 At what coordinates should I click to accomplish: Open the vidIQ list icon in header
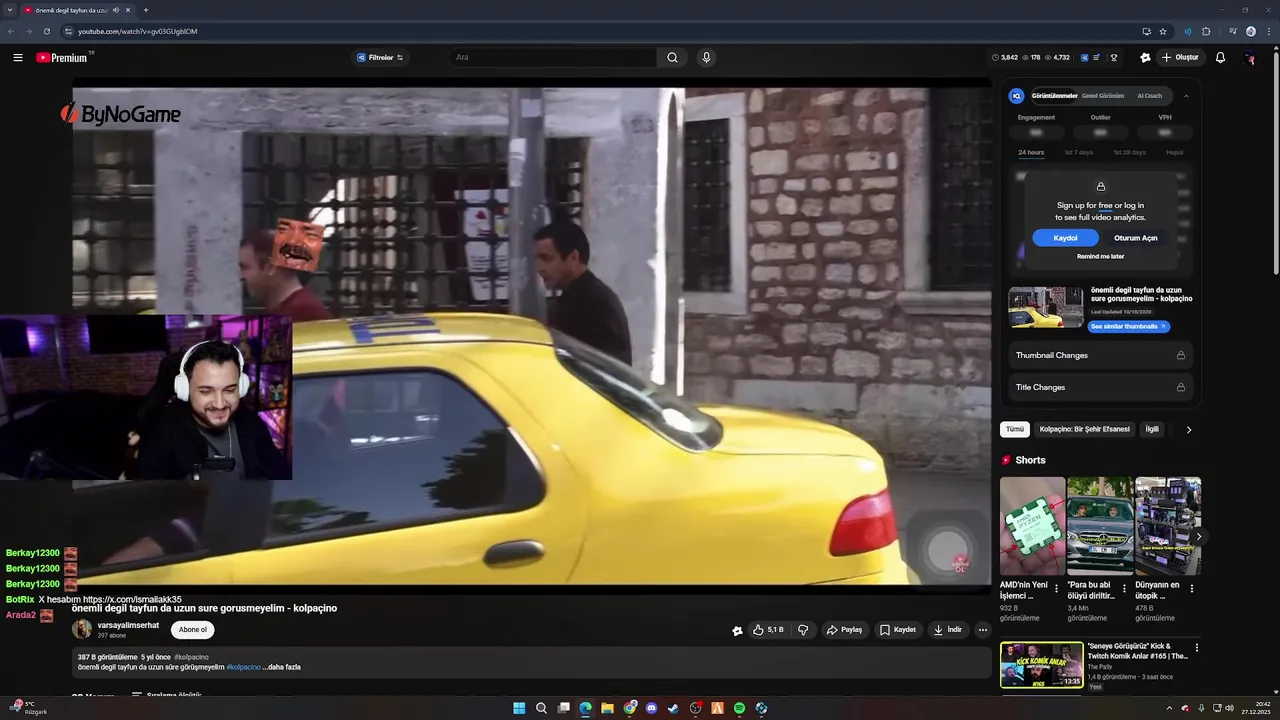click(x=1098, y=58)
